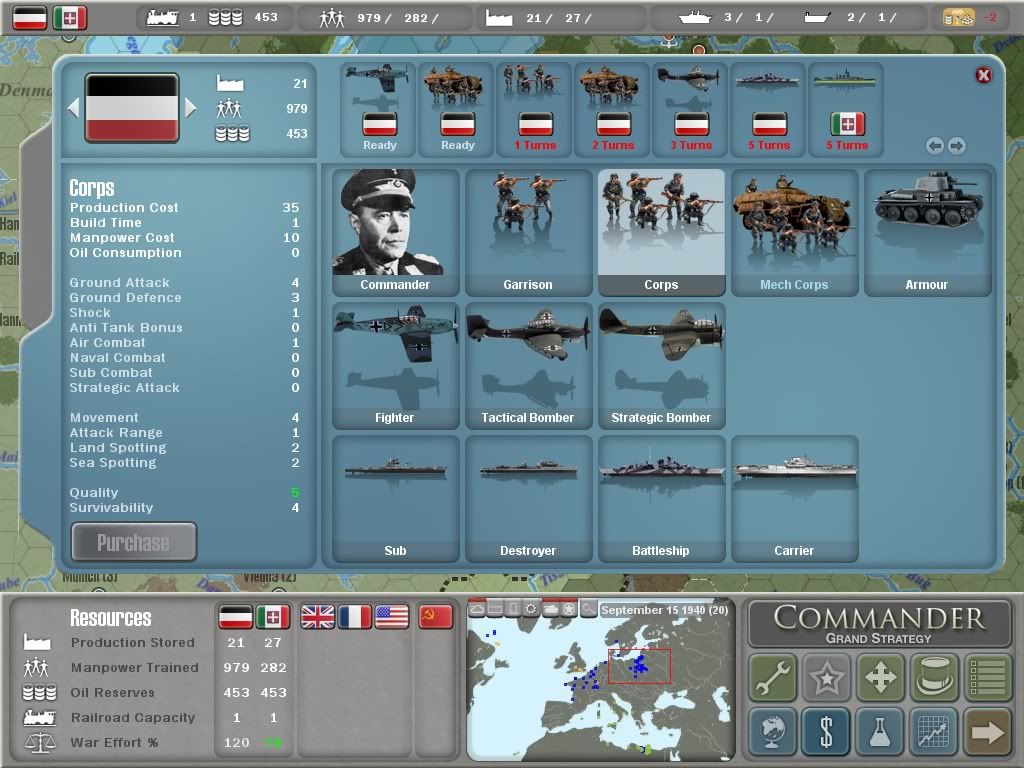Select the Corps infantry unit card
1024x768 pixels.
662,232
